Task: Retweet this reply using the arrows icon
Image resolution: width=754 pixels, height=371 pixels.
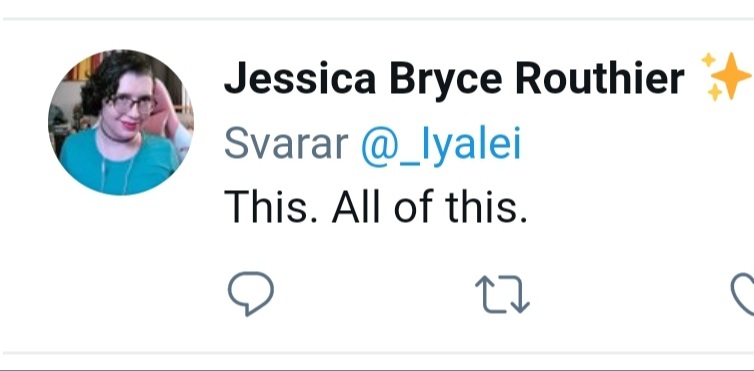Action: click(x=502, y=294)
